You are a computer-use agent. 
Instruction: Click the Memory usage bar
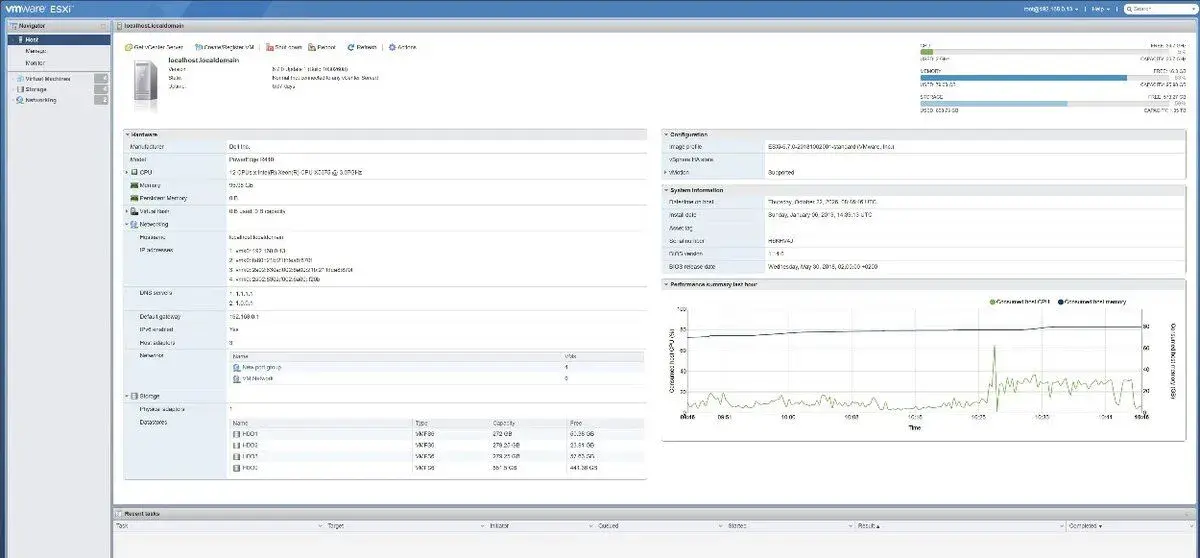[x=1045, y=78]
